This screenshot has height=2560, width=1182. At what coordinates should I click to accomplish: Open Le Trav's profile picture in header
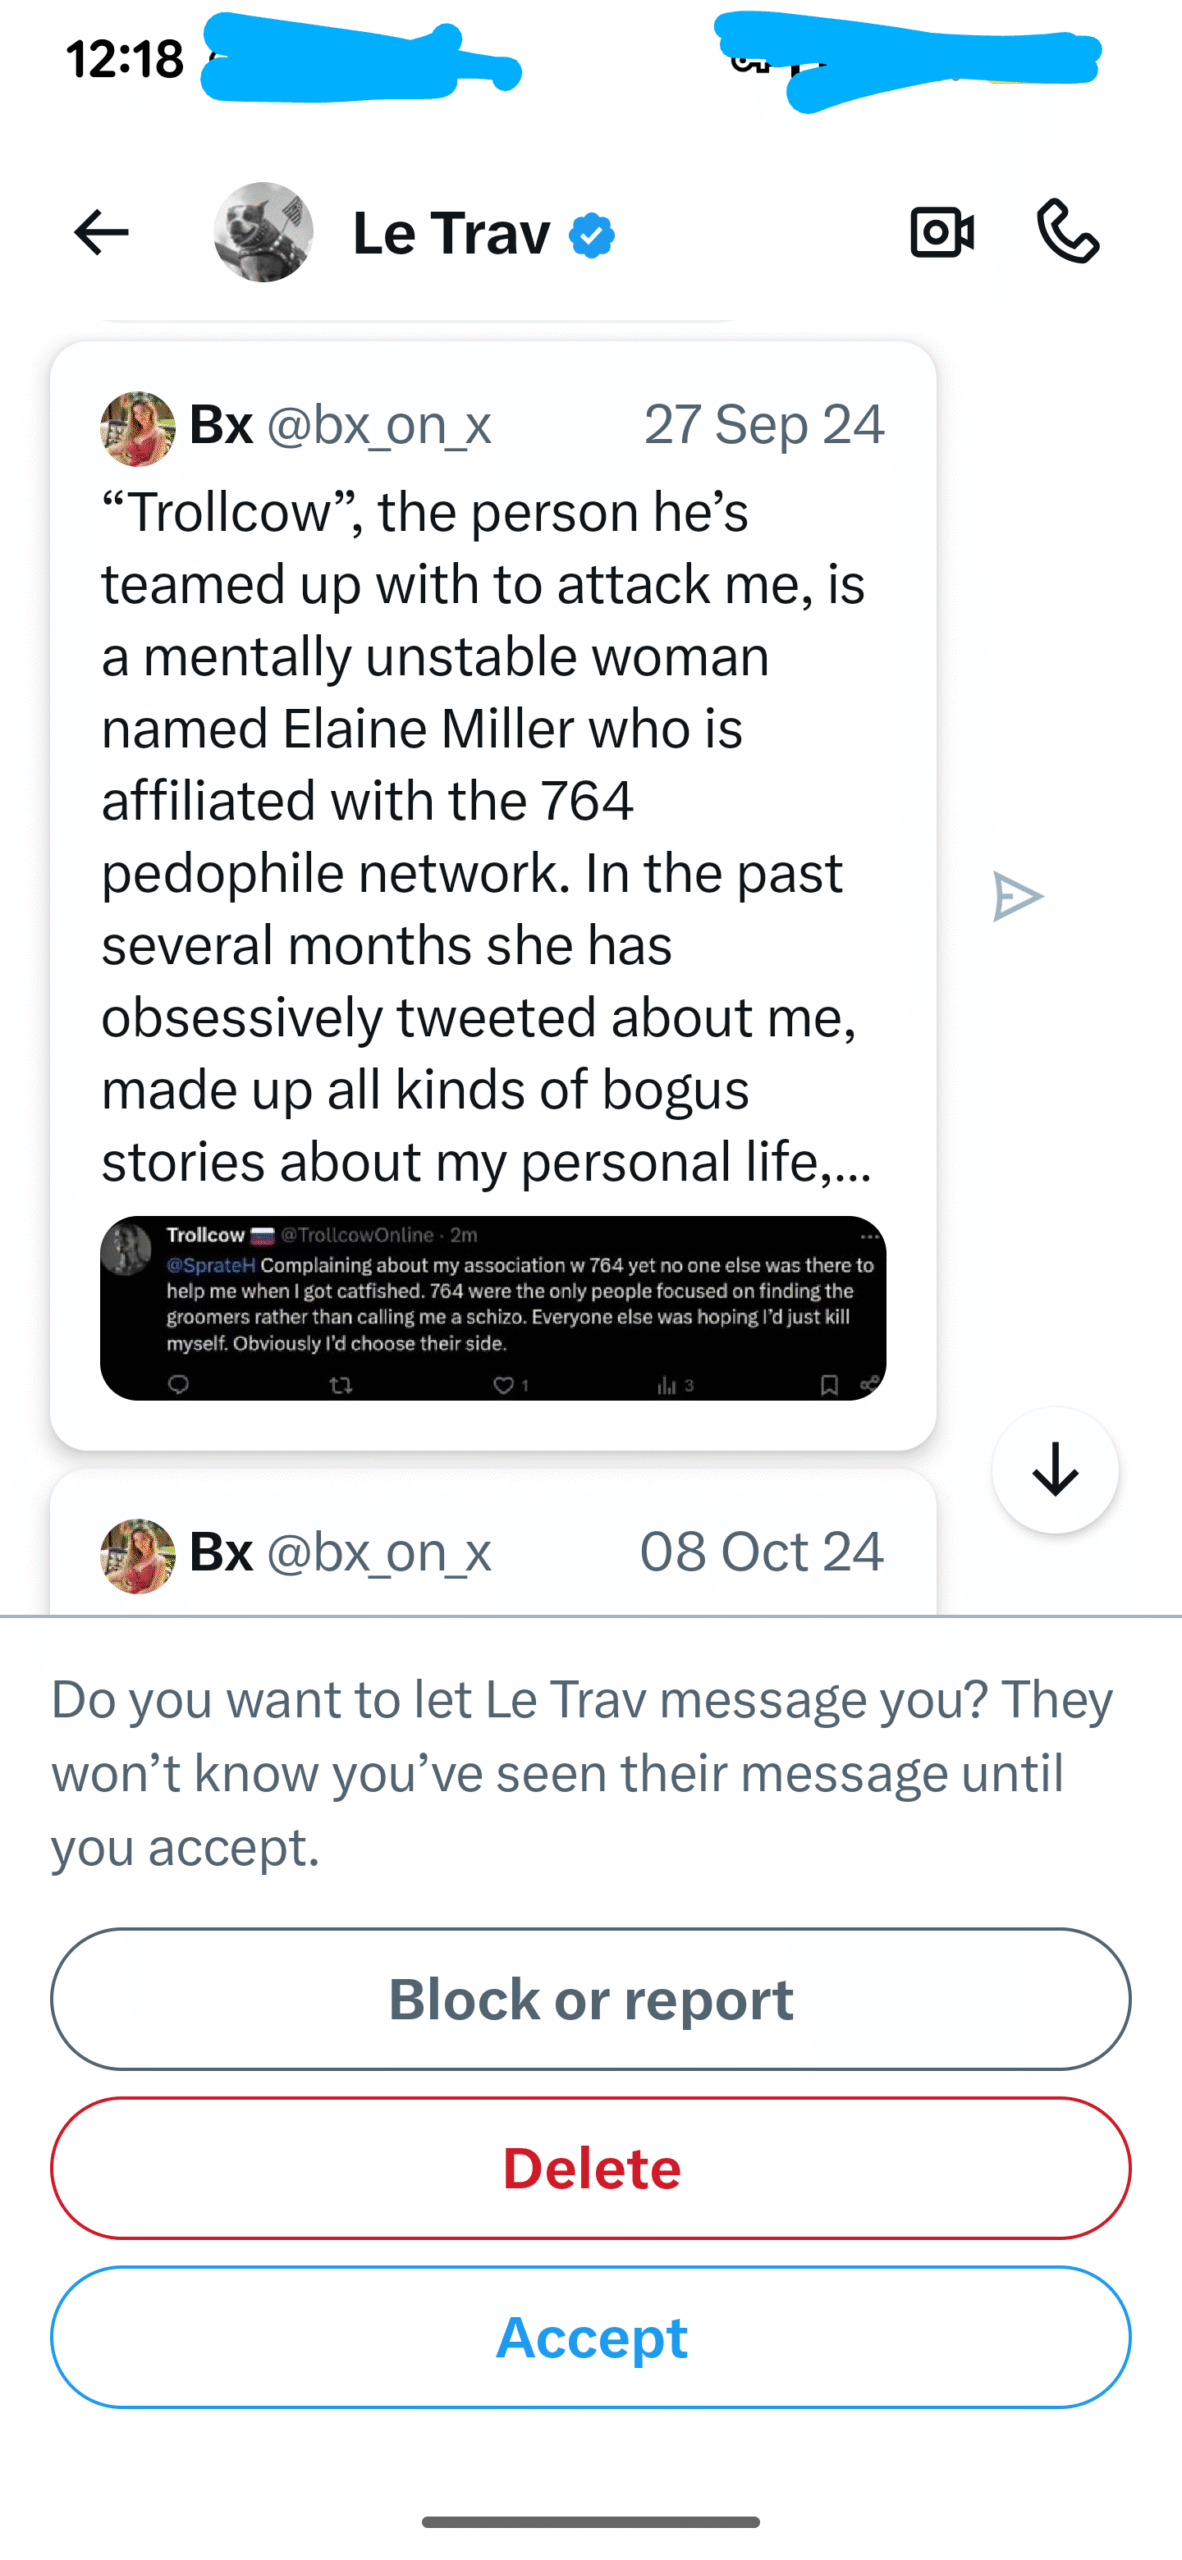(x=263, y=233)
